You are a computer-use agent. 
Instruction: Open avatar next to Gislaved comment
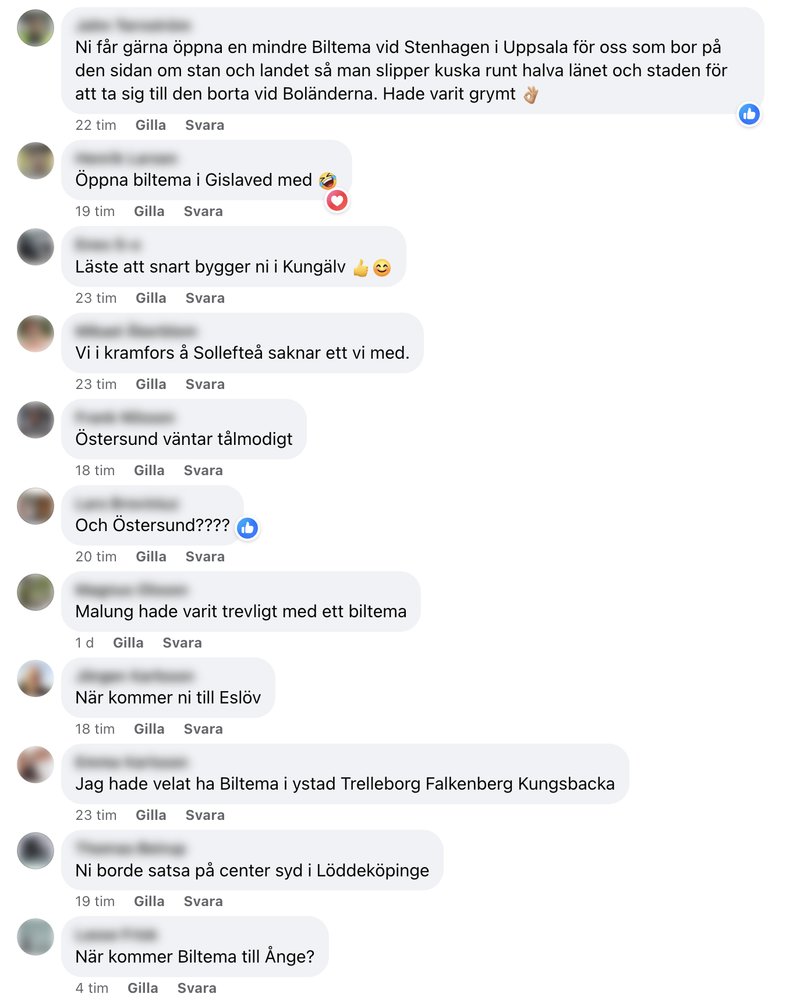35,160
